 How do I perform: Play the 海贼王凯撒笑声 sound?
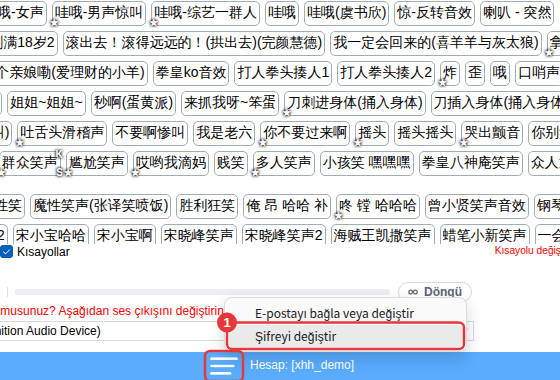point(382,234)
